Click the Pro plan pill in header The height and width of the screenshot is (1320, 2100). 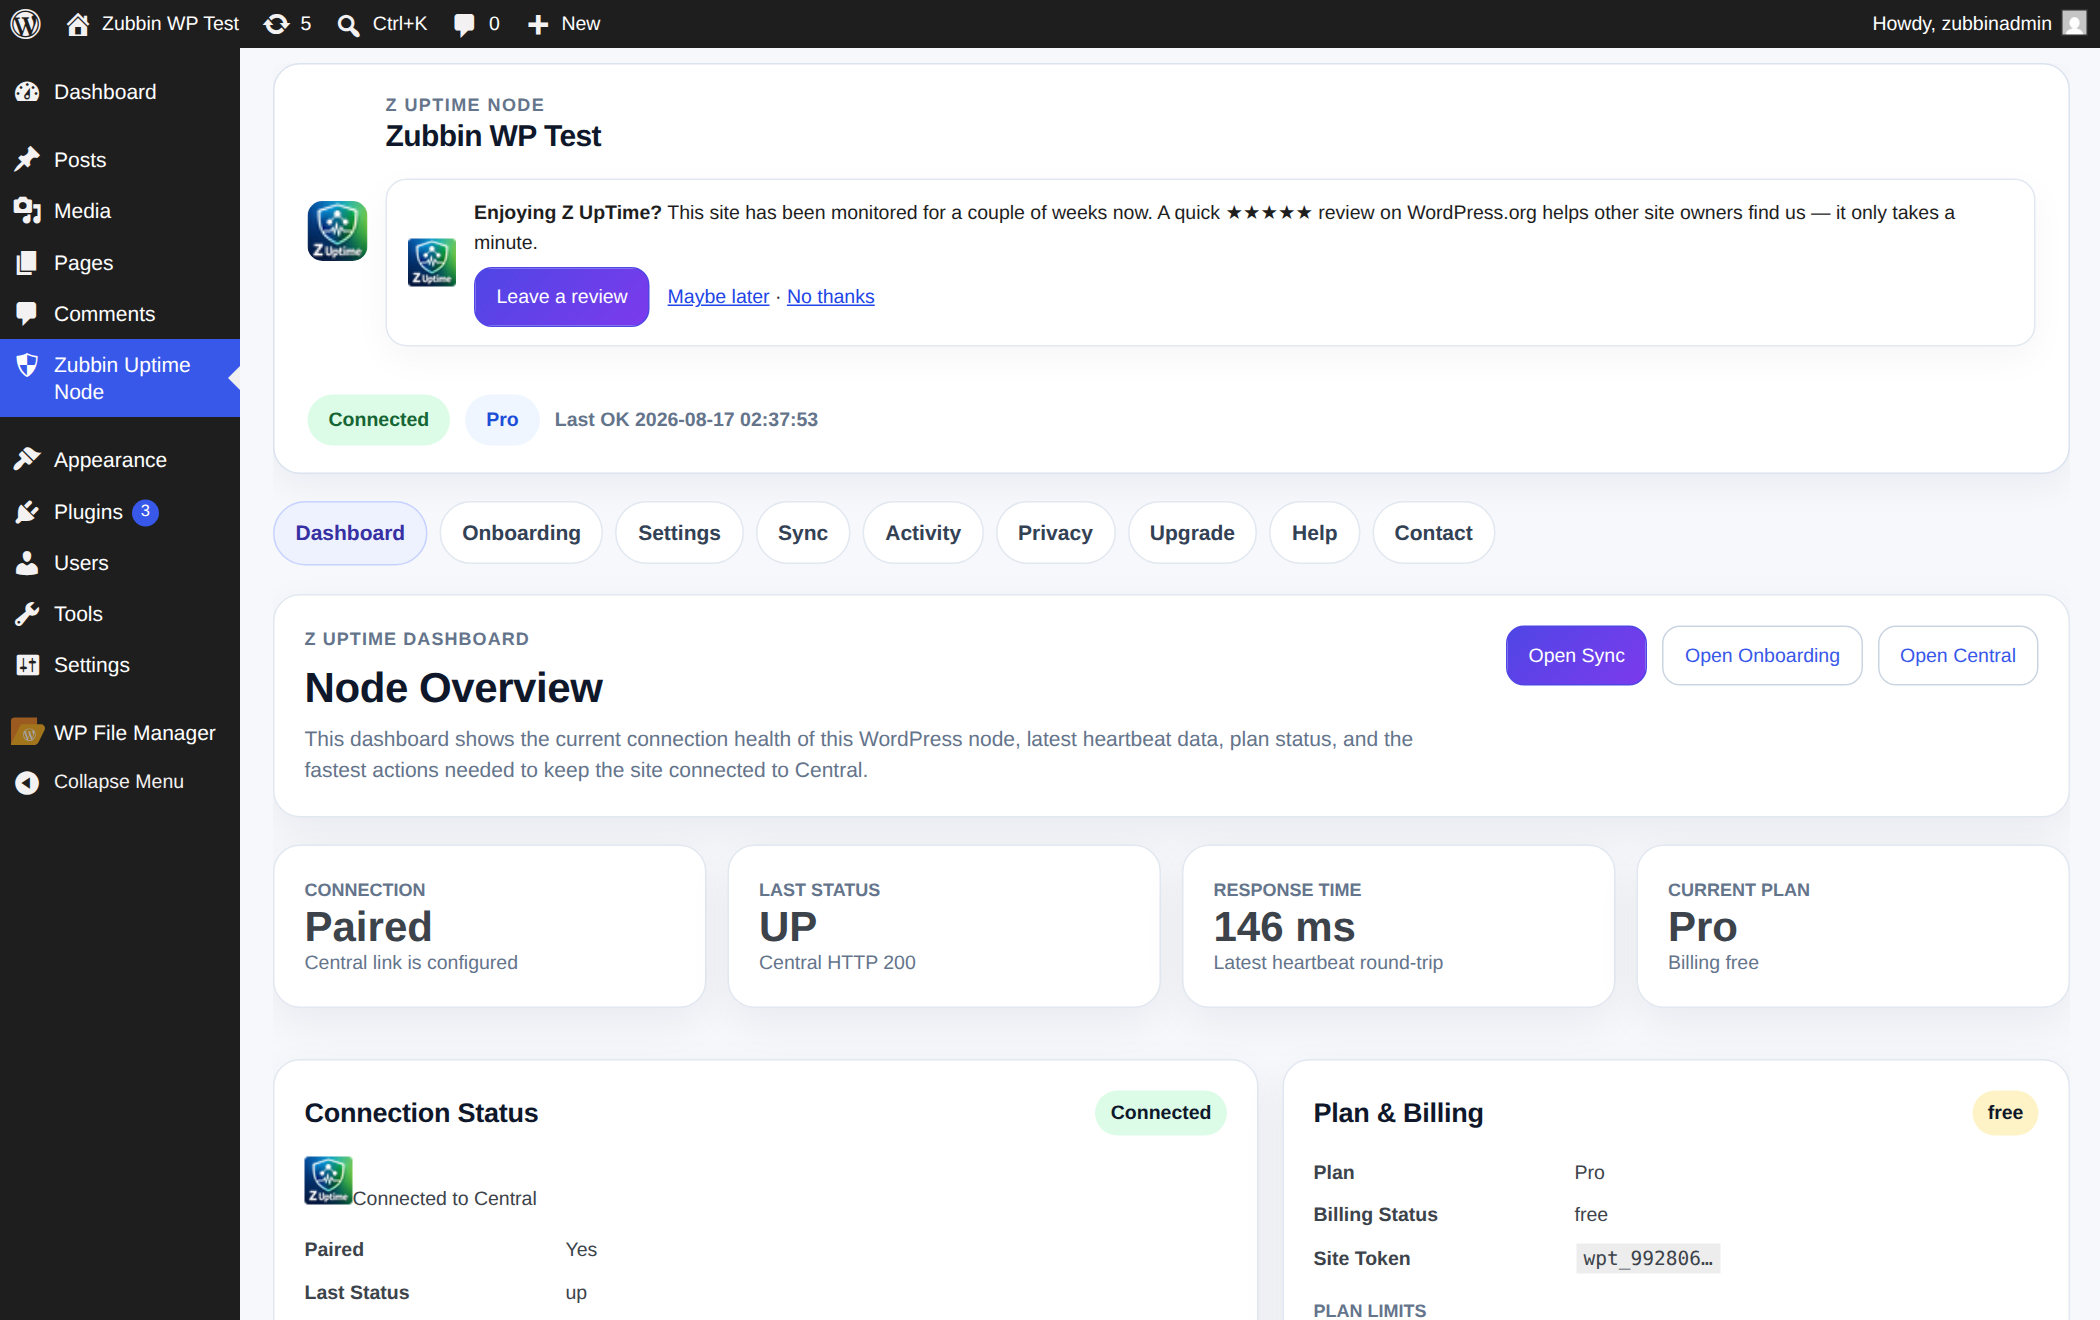502,420
